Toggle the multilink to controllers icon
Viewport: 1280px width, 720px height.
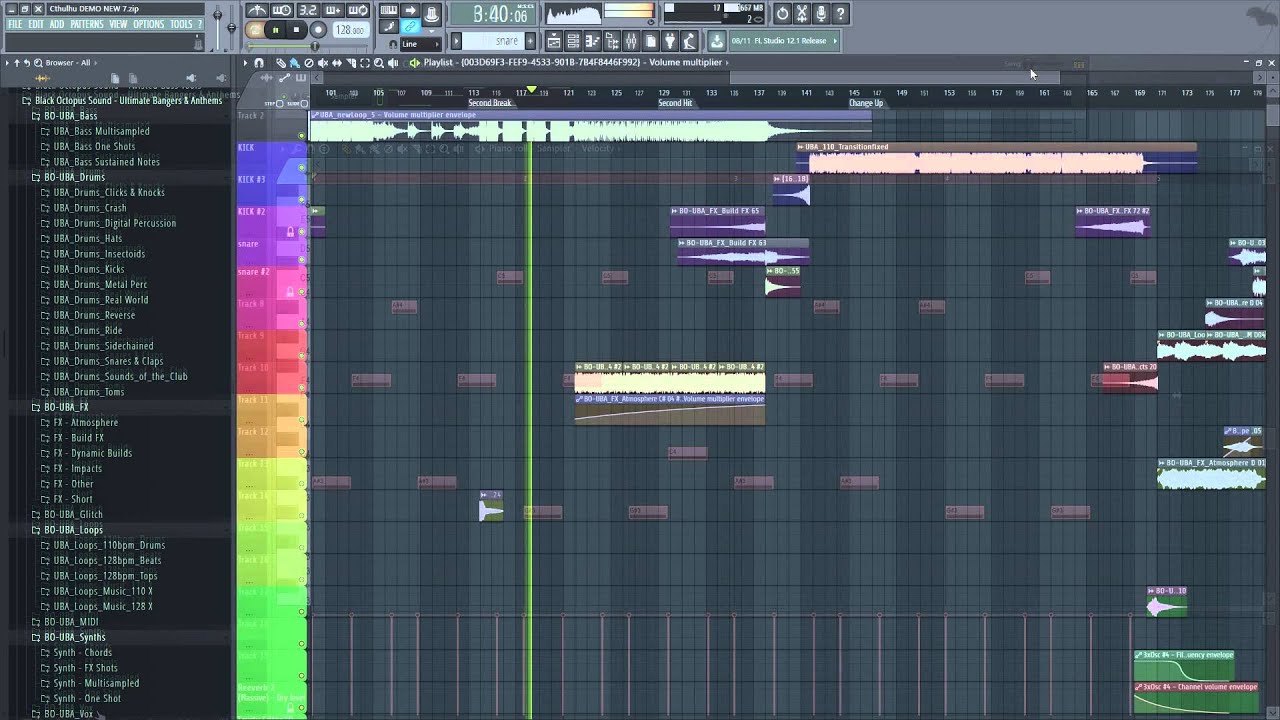(x=410, y=27)
